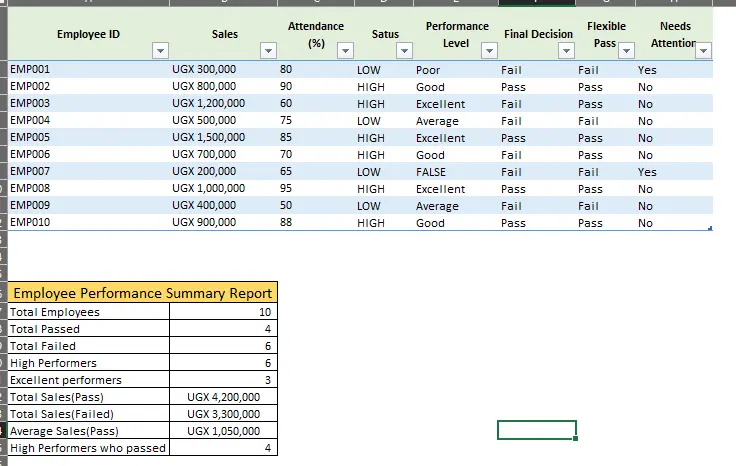
Task: Open the Performance Level filter dropdown
Action: 489,50
